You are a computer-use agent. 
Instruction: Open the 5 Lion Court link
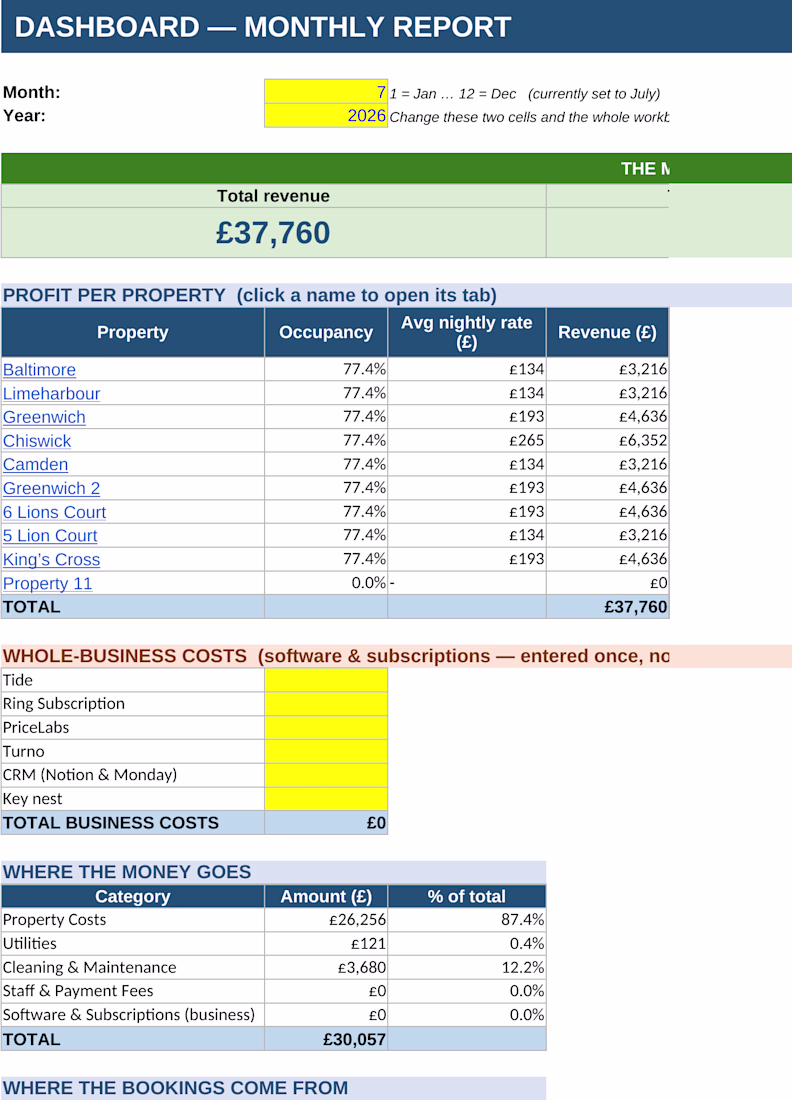click(50, 536)
